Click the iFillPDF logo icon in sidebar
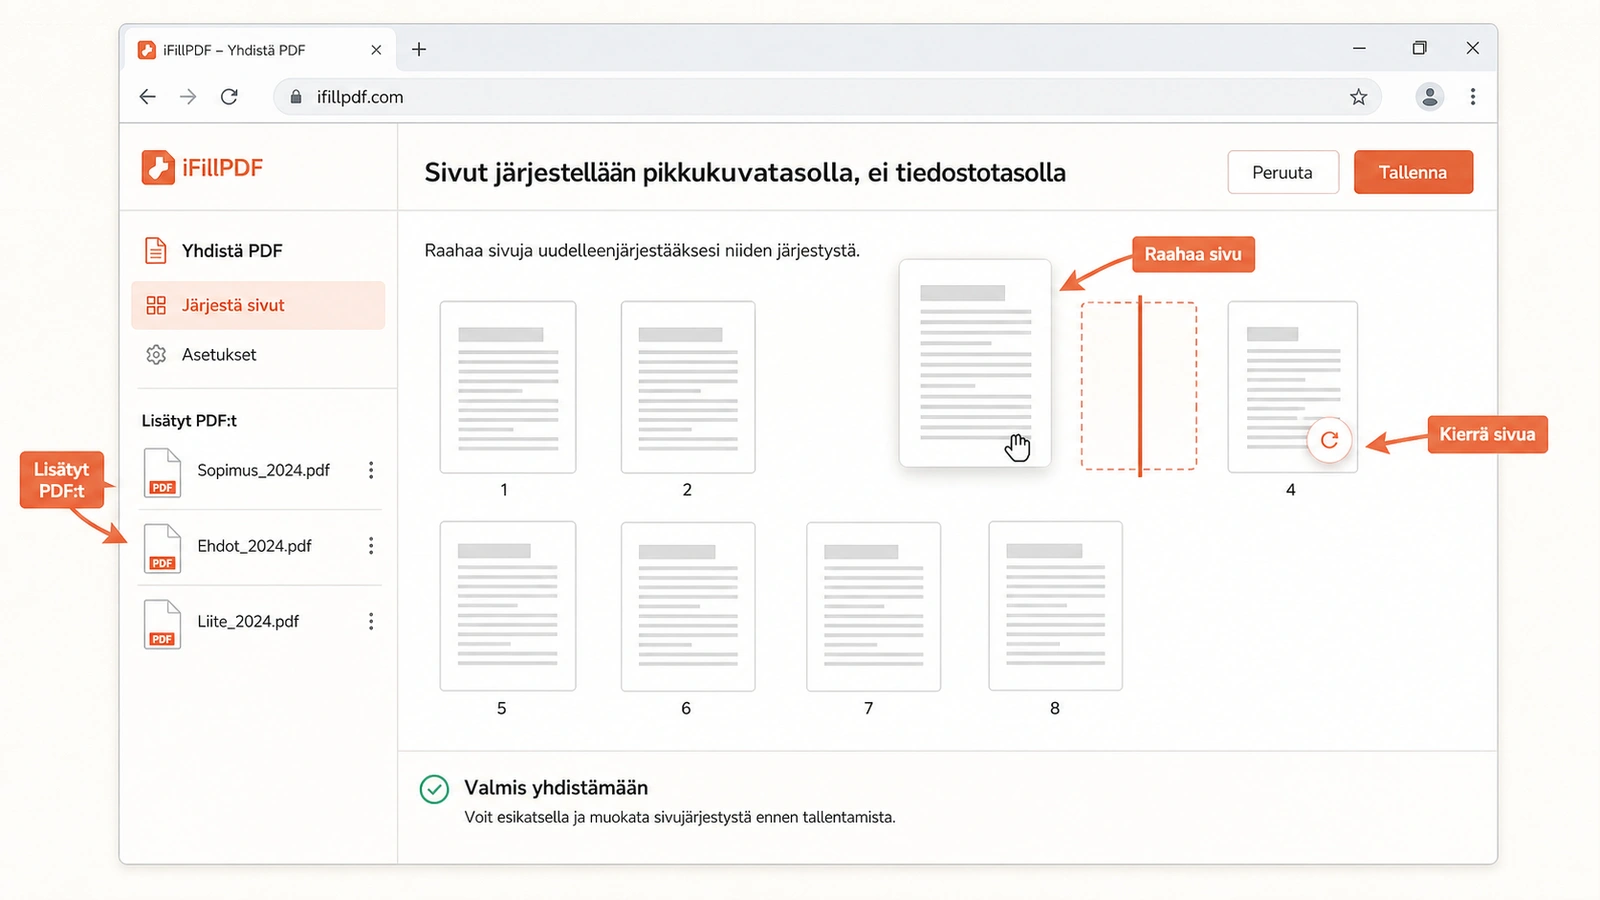This screenshot has height=900, width=1600. (158, 168)
